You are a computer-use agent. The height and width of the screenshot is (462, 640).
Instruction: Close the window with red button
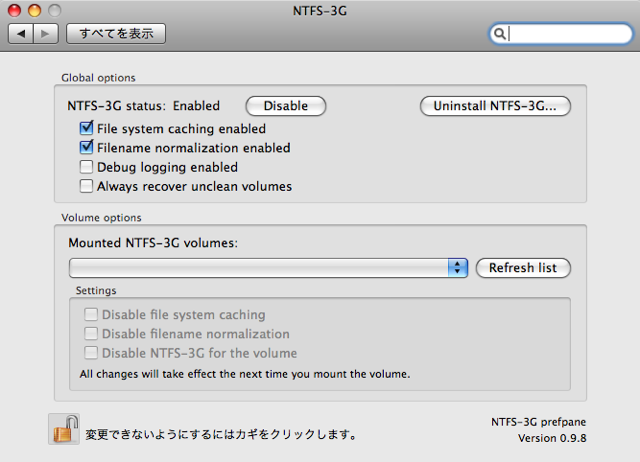[14, 11]
